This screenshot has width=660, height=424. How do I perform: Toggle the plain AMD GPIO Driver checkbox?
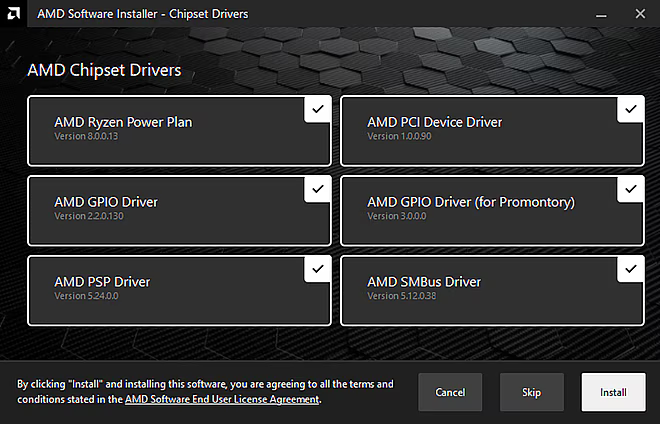pyautogui.click(x=318, y=189)
